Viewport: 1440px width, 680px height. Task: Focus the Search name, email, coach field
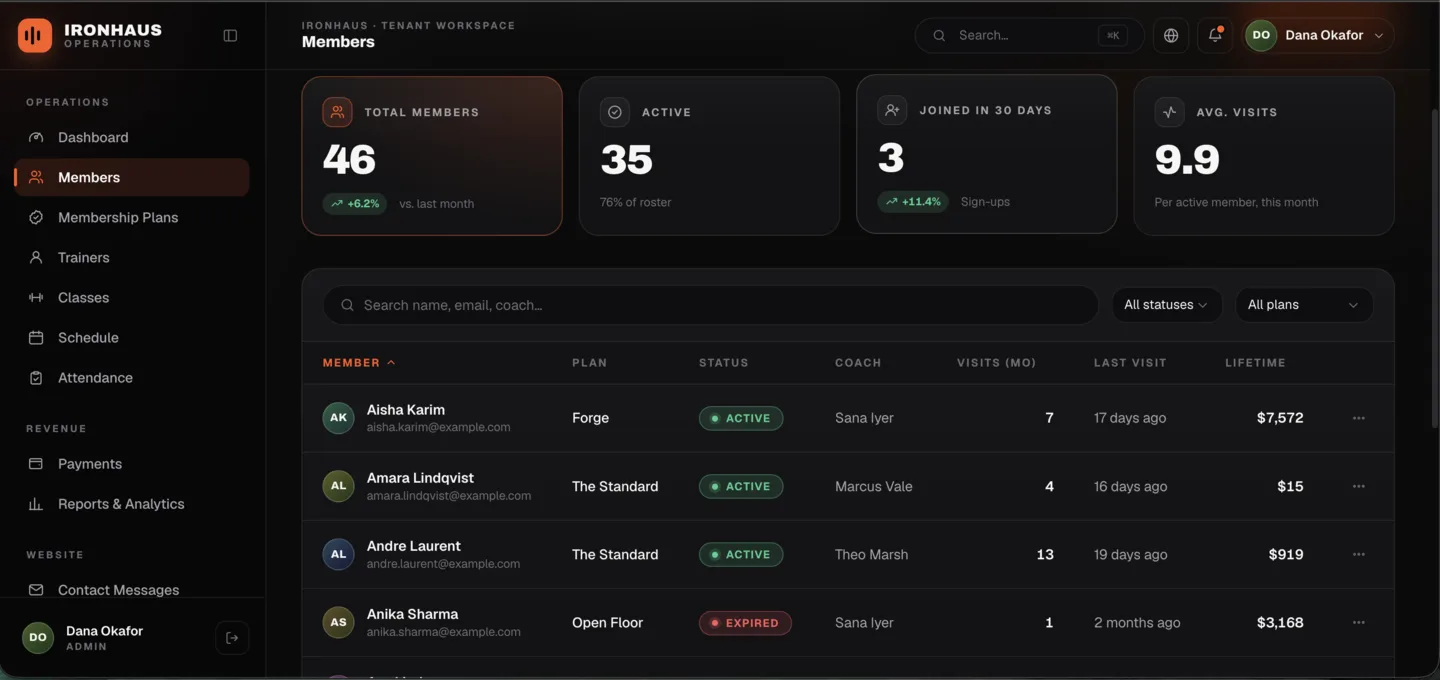click(710, 305)
